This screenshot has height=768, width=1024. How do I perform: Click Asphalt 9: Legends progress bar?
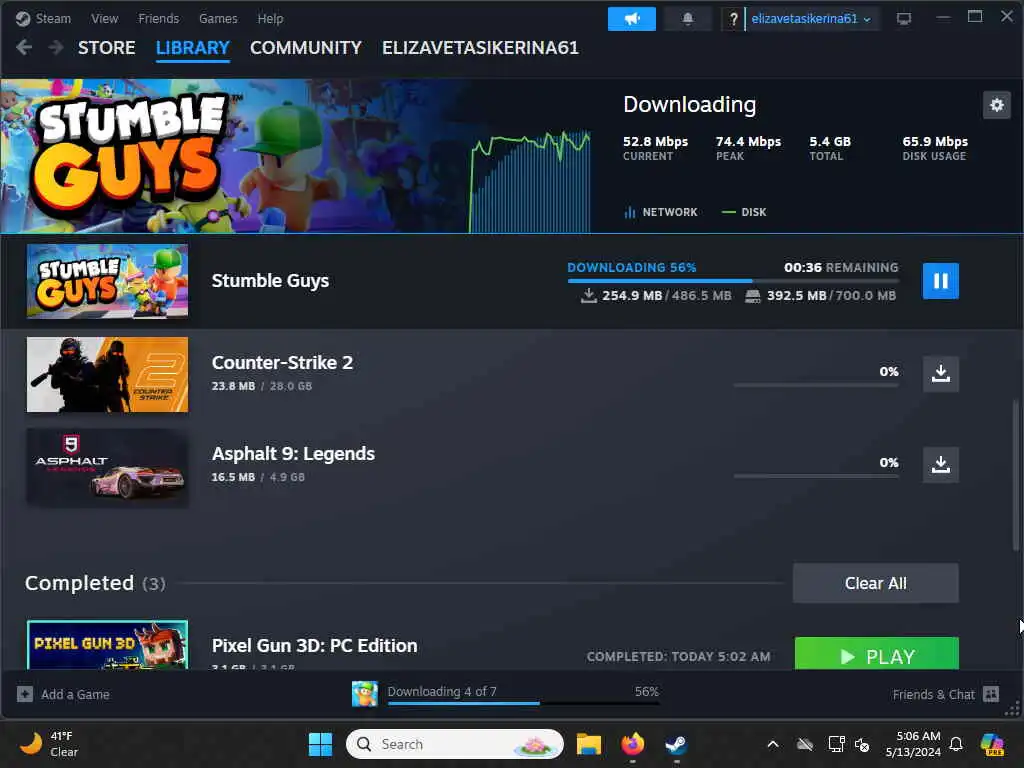coord(816,476)
